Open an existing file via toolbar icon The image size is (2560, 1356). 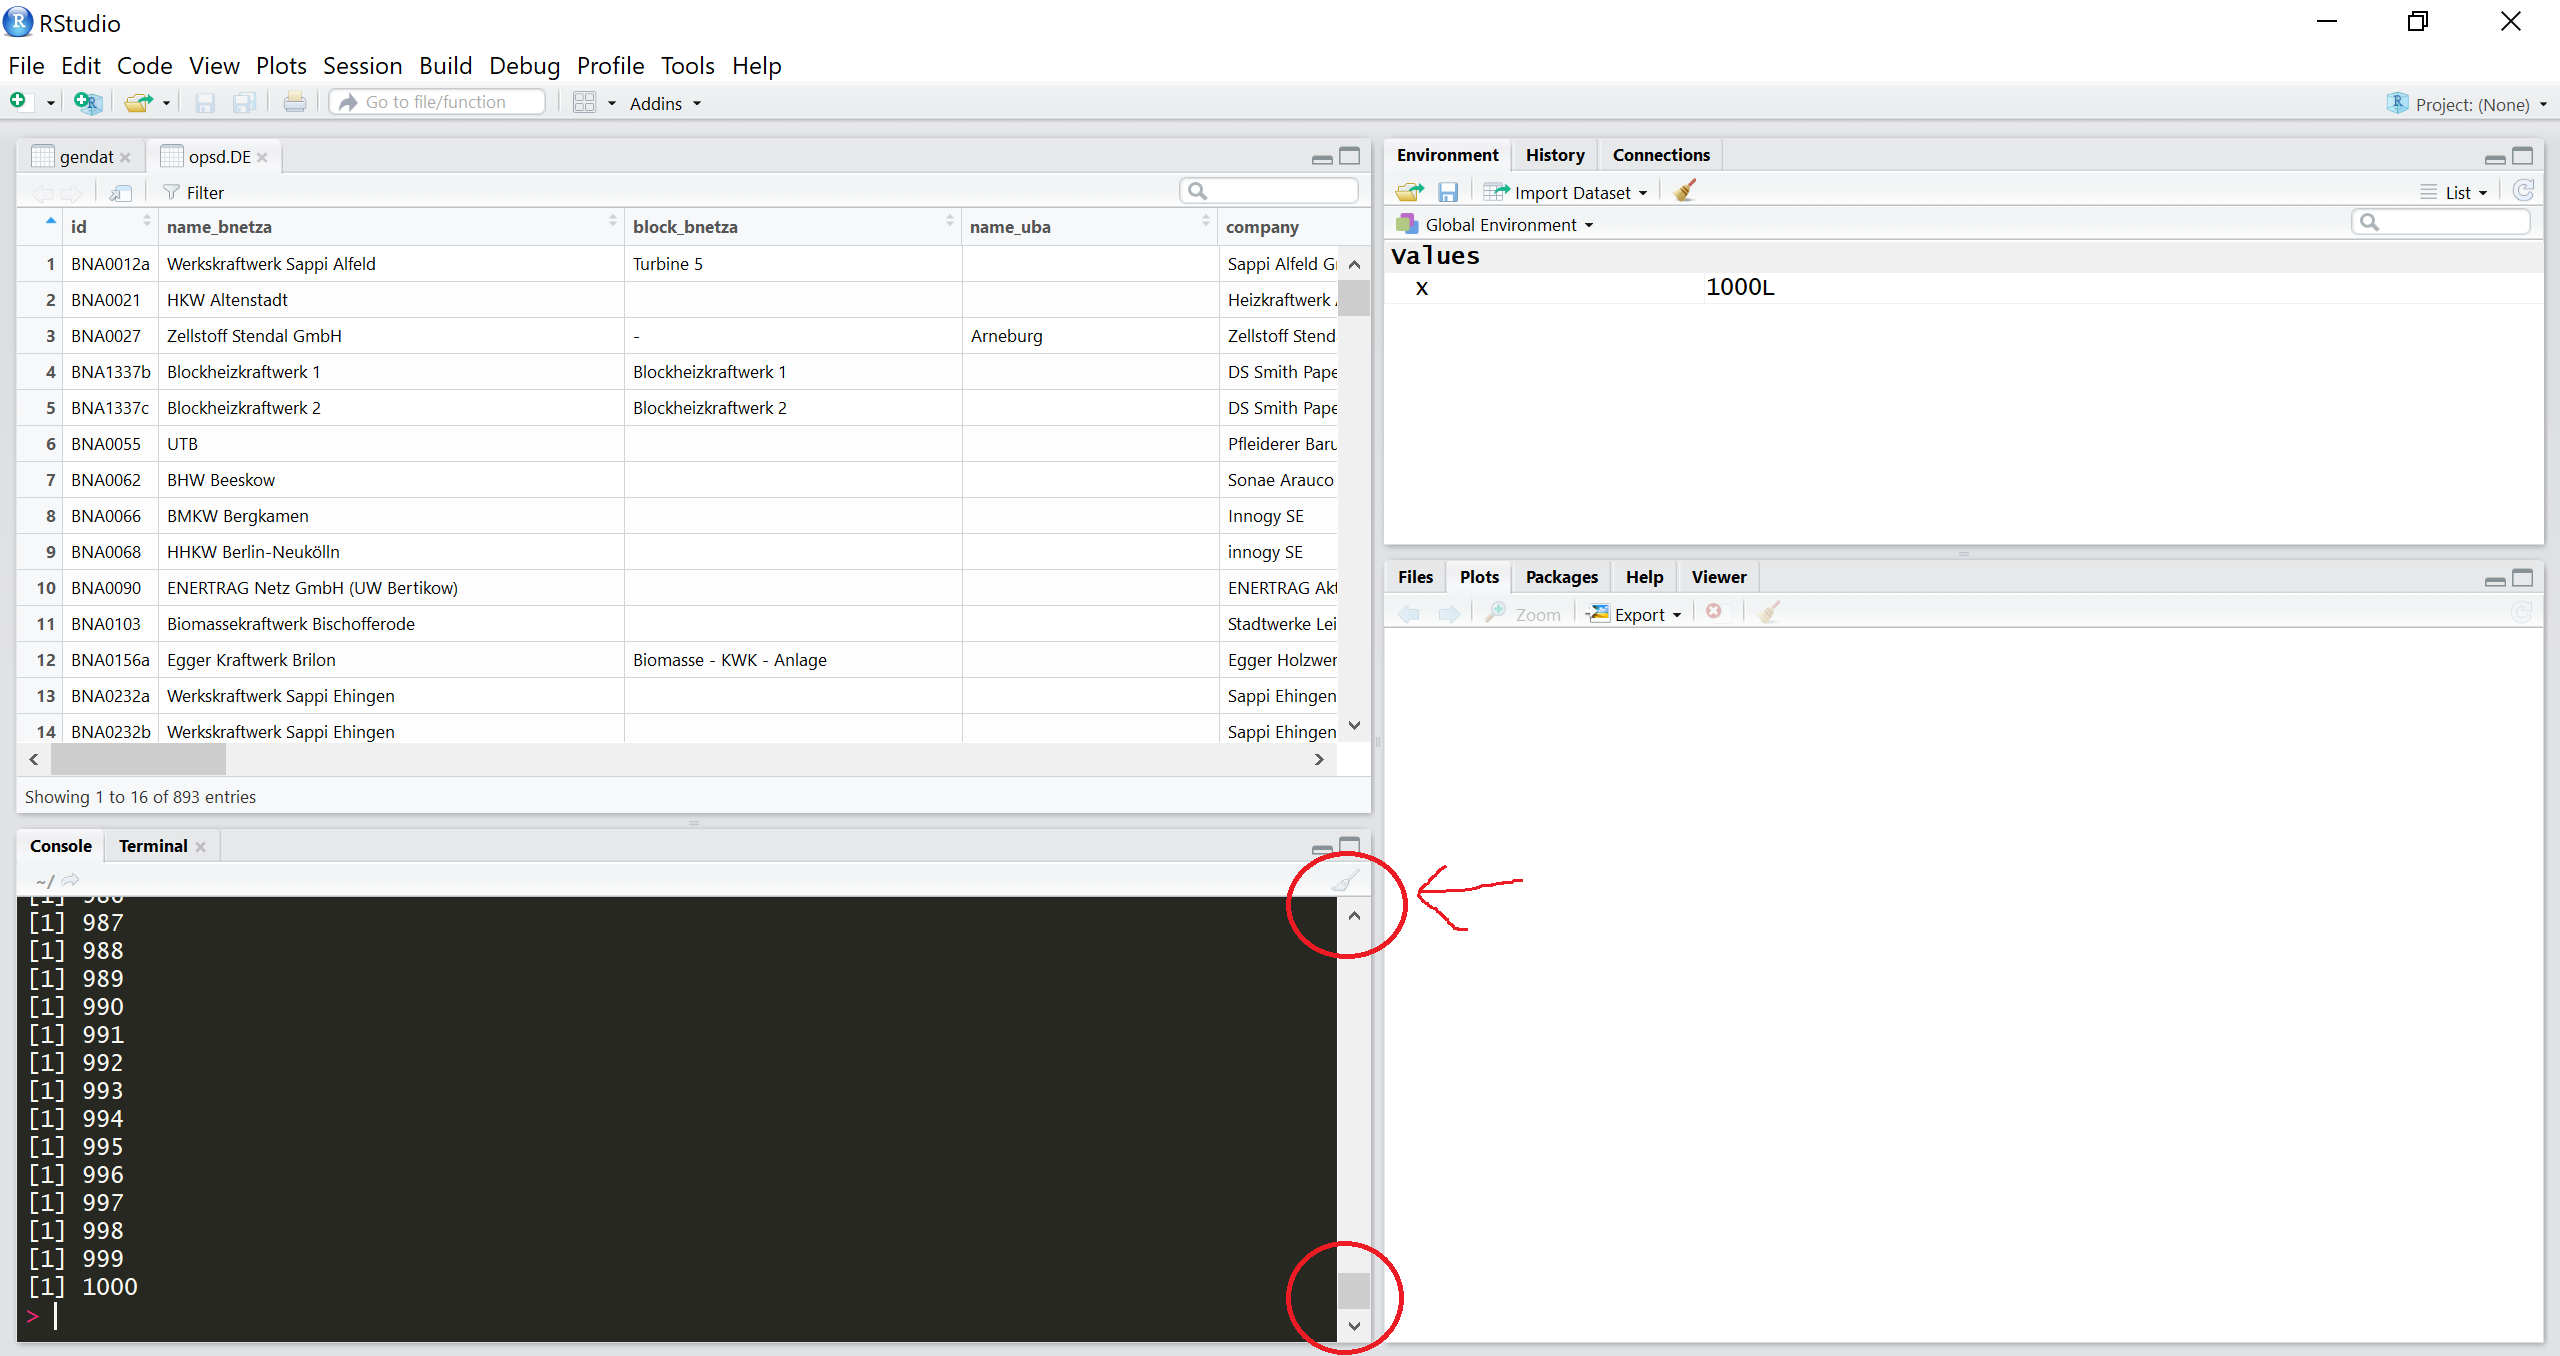click(139, 101)
